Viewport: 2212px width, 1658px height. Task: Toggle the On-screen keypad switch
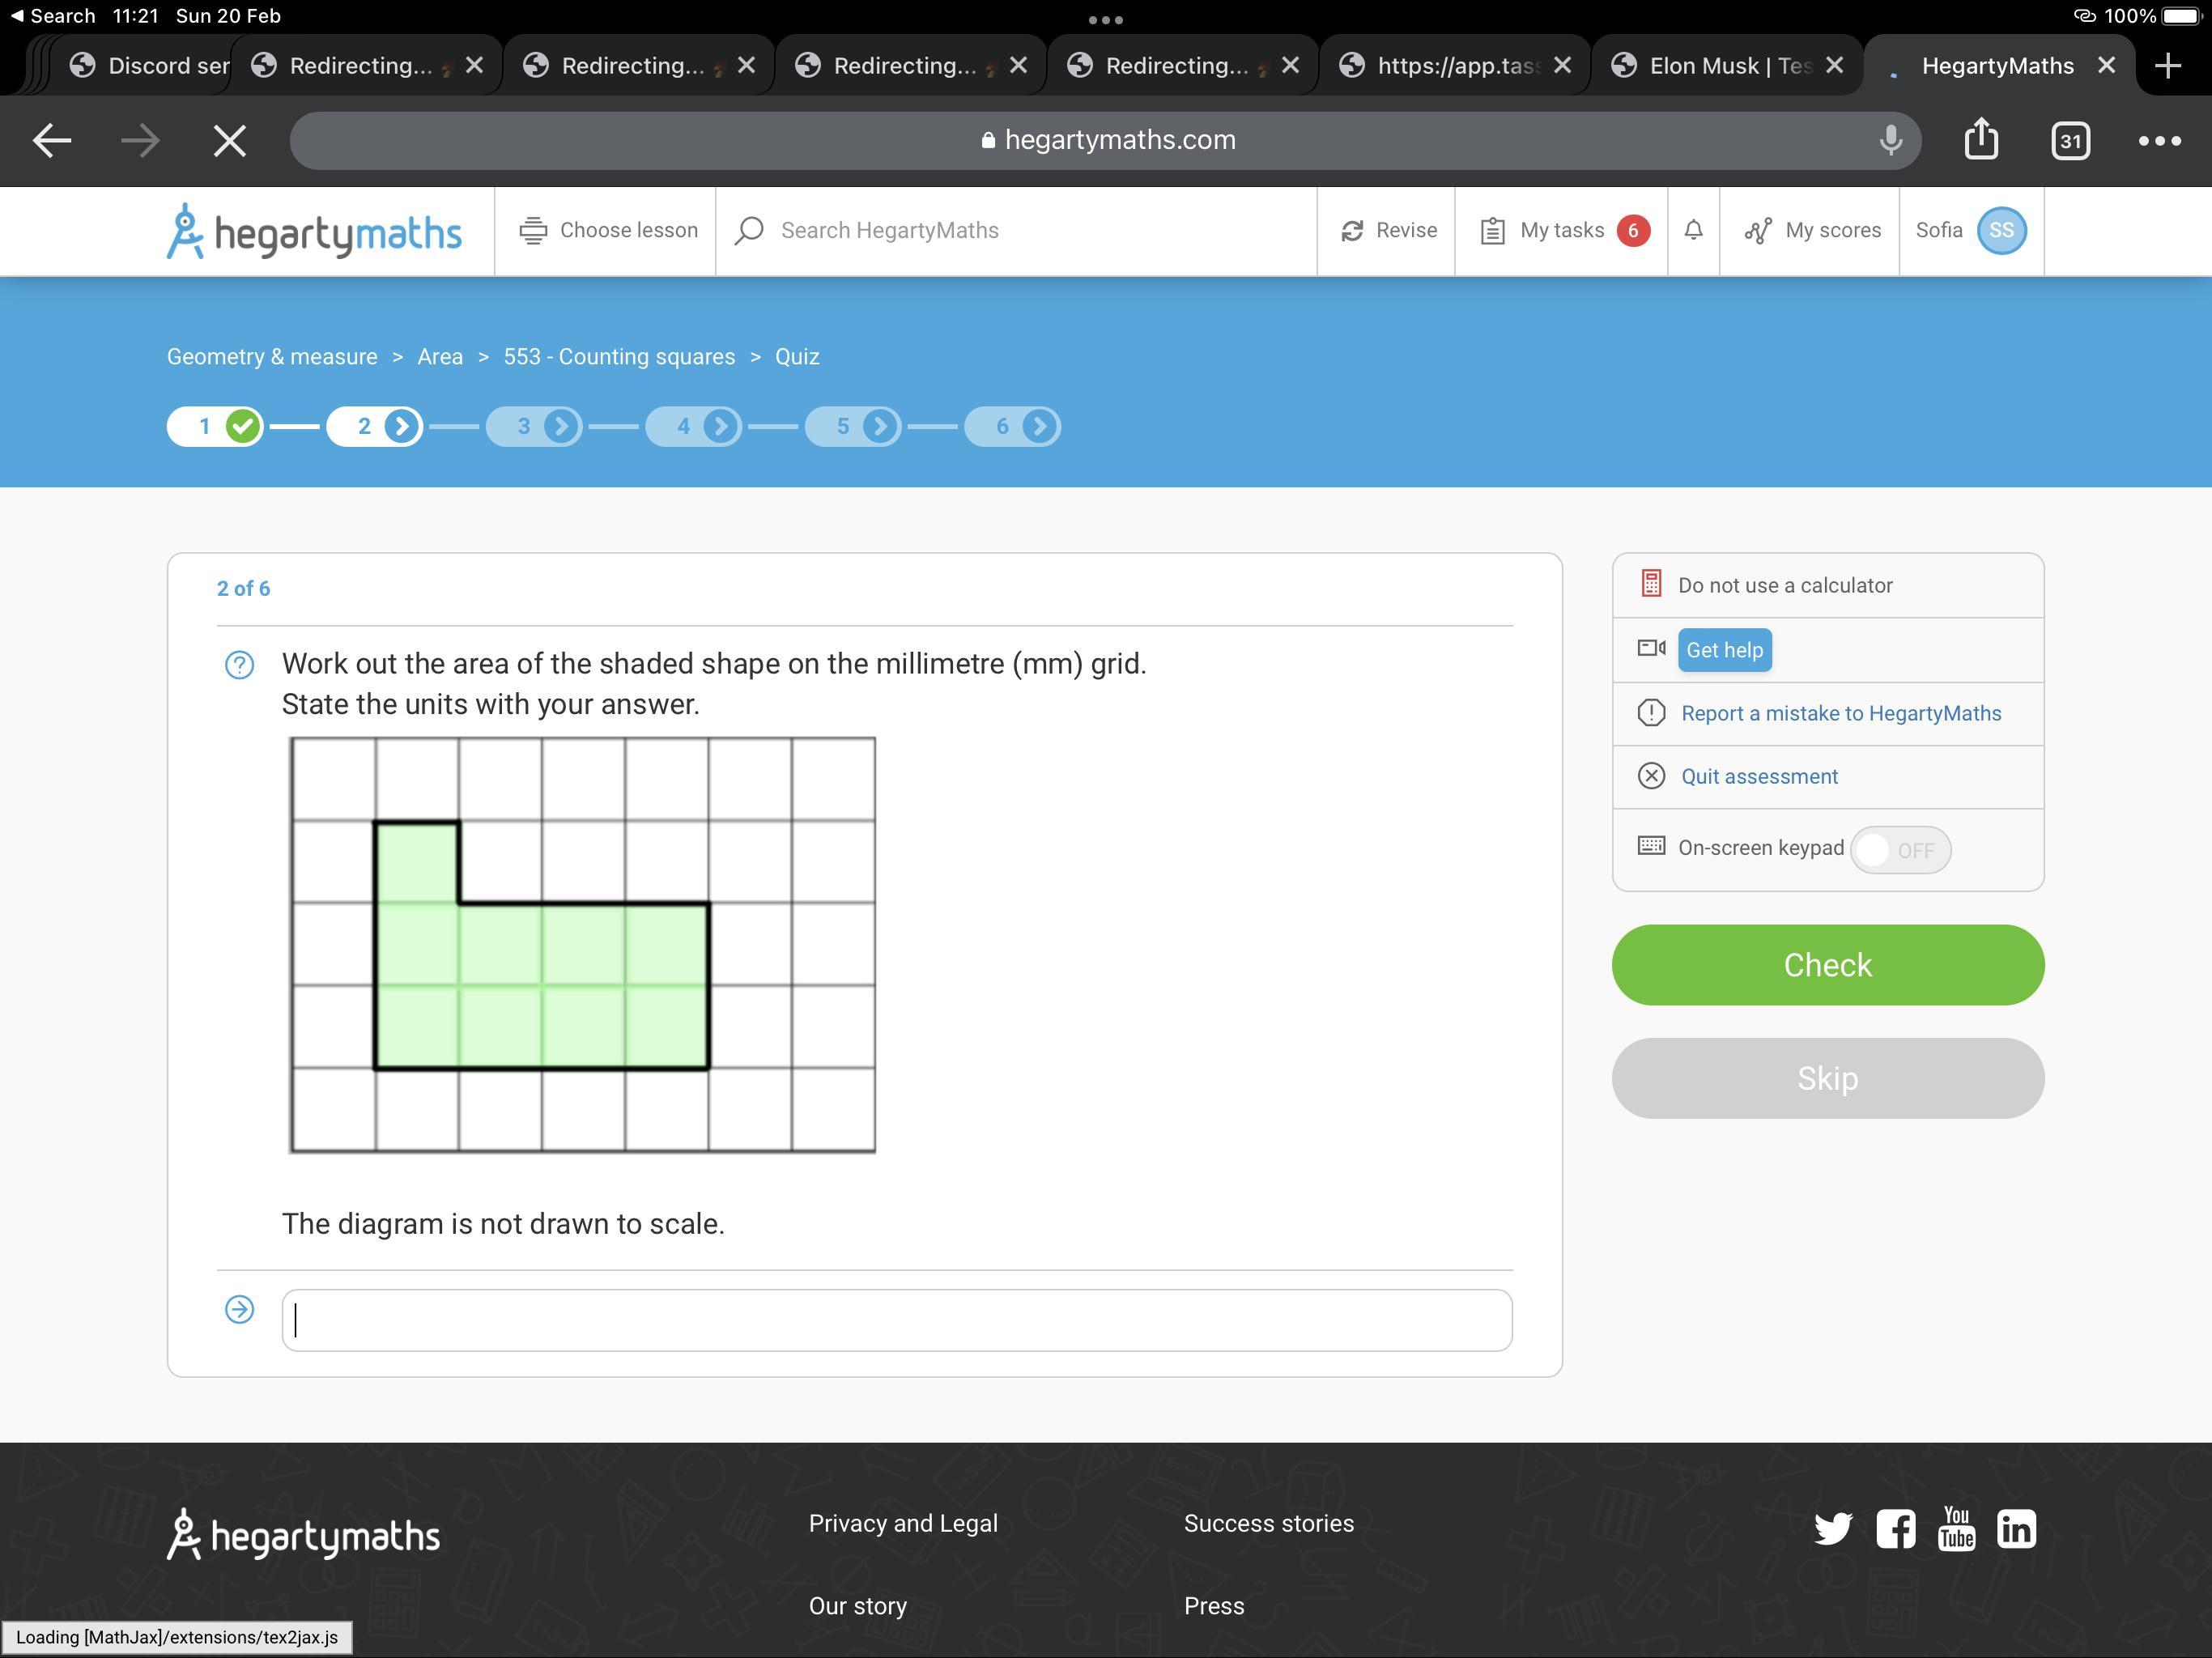pos(1899,850)
